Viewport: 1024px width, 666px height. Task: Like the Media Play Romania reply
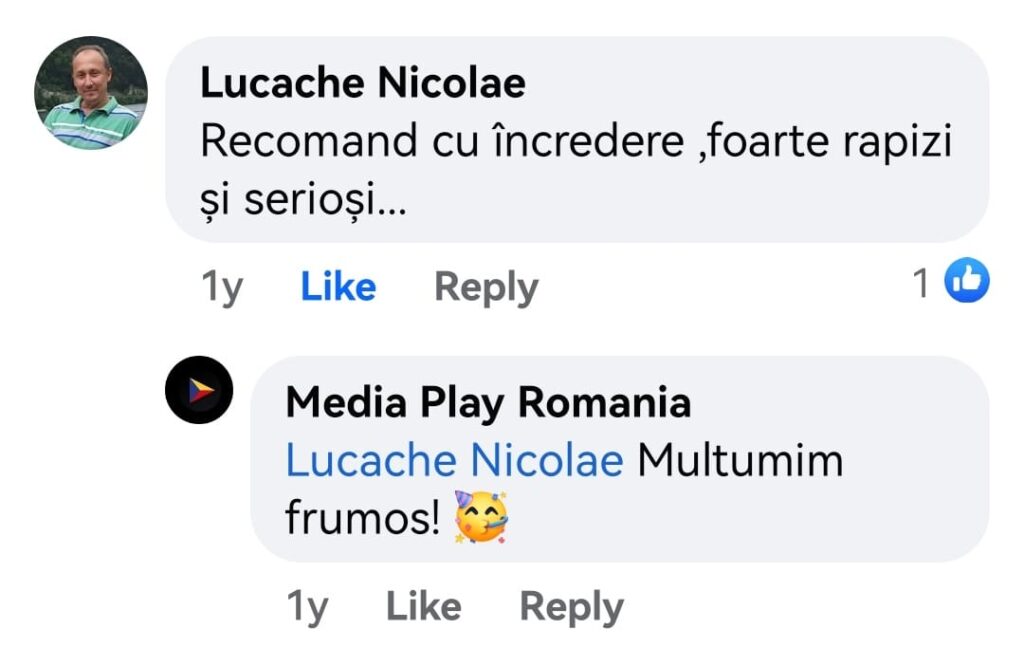coord(424,606)
